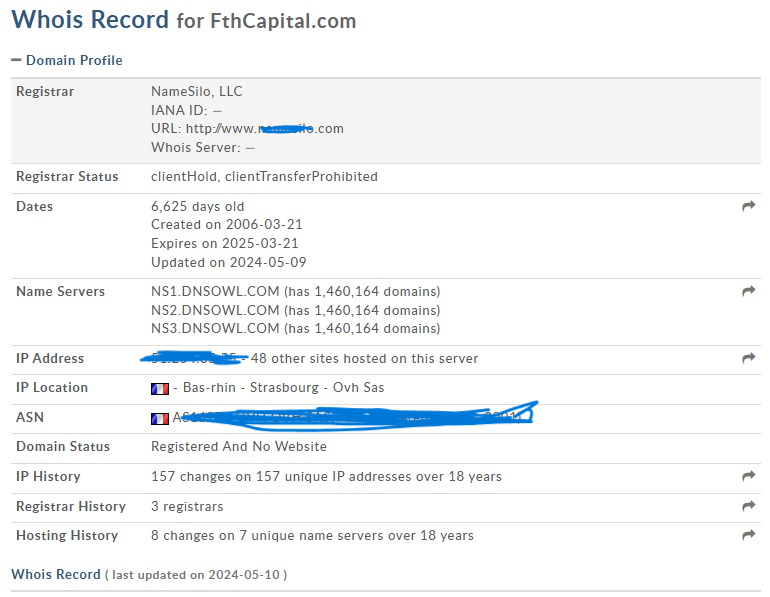The image size is (770, 597).
Task: Open the Name Servers row arrow icon
Action: [x=748, y=291]
